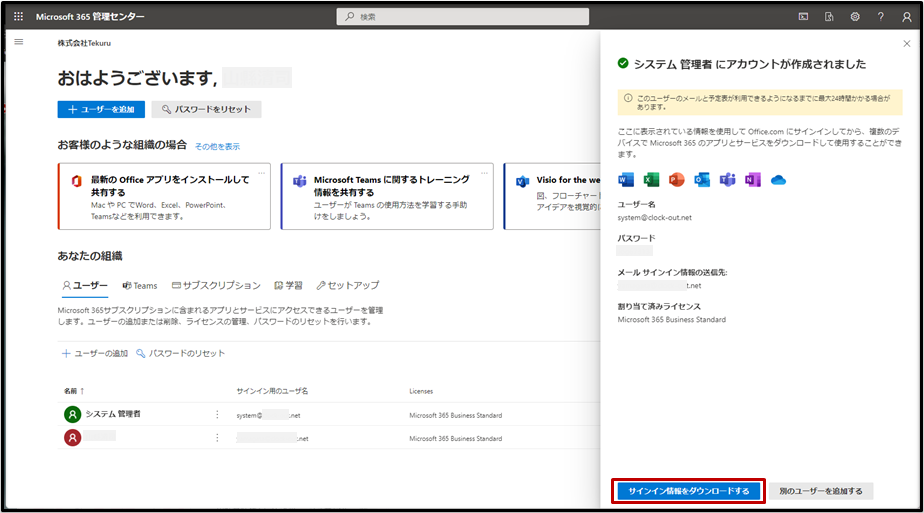Viewport: 924px width, 513px height.
Task: Click the blue ユーザーを追加 button
Action: coord(101,109)
